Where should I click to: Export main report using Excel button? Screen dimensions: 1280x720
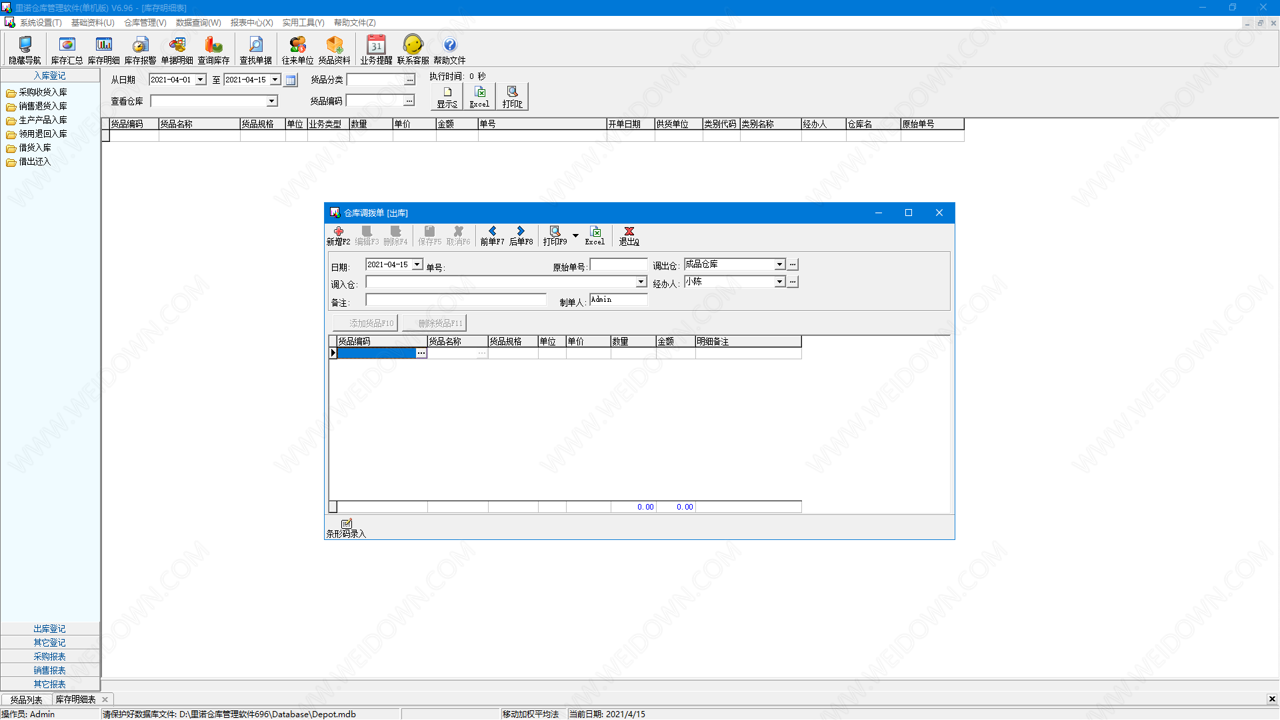coord(480,97)
